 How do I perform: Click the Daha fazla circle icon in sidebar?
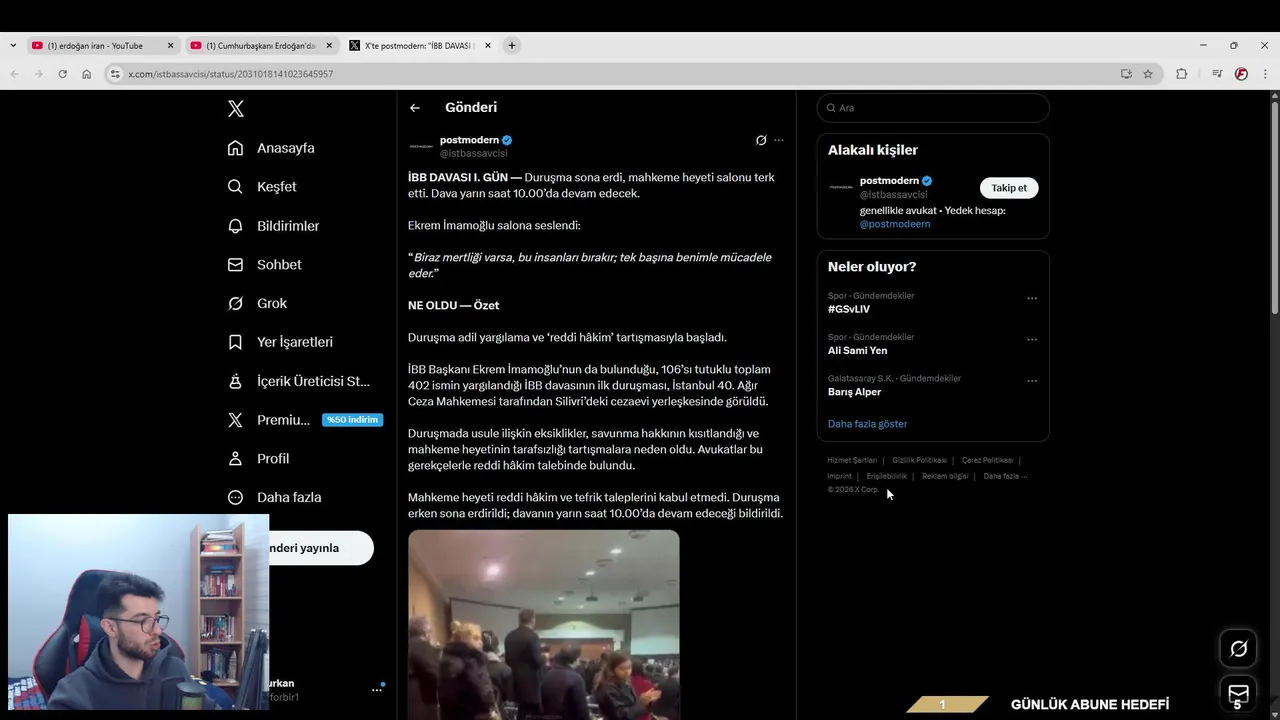[x=235, y=497]
